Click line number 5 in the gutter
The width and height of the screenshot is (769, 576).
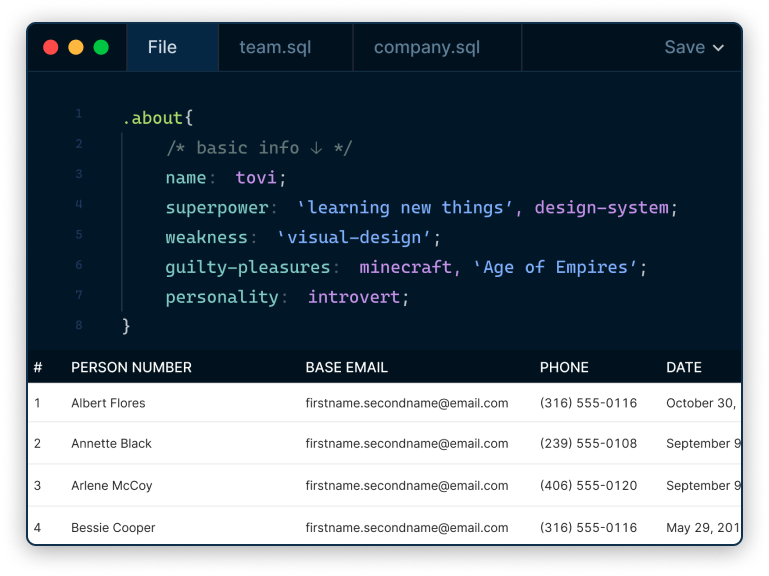78,234
